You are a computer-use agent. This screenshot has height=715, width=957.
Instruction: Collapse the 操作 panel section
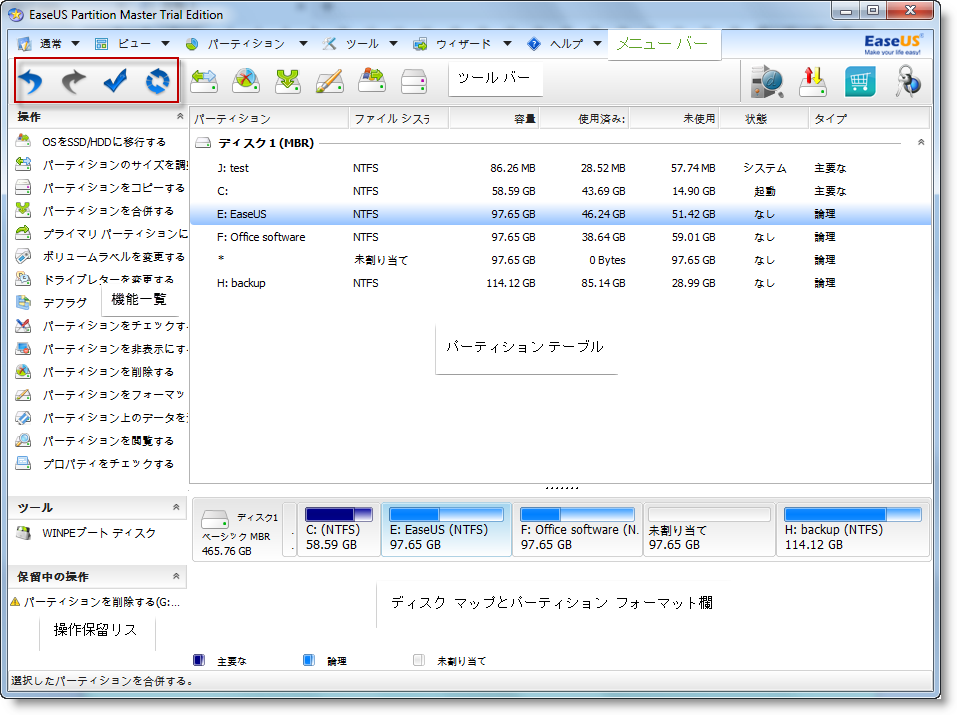[x=180, y=117]
